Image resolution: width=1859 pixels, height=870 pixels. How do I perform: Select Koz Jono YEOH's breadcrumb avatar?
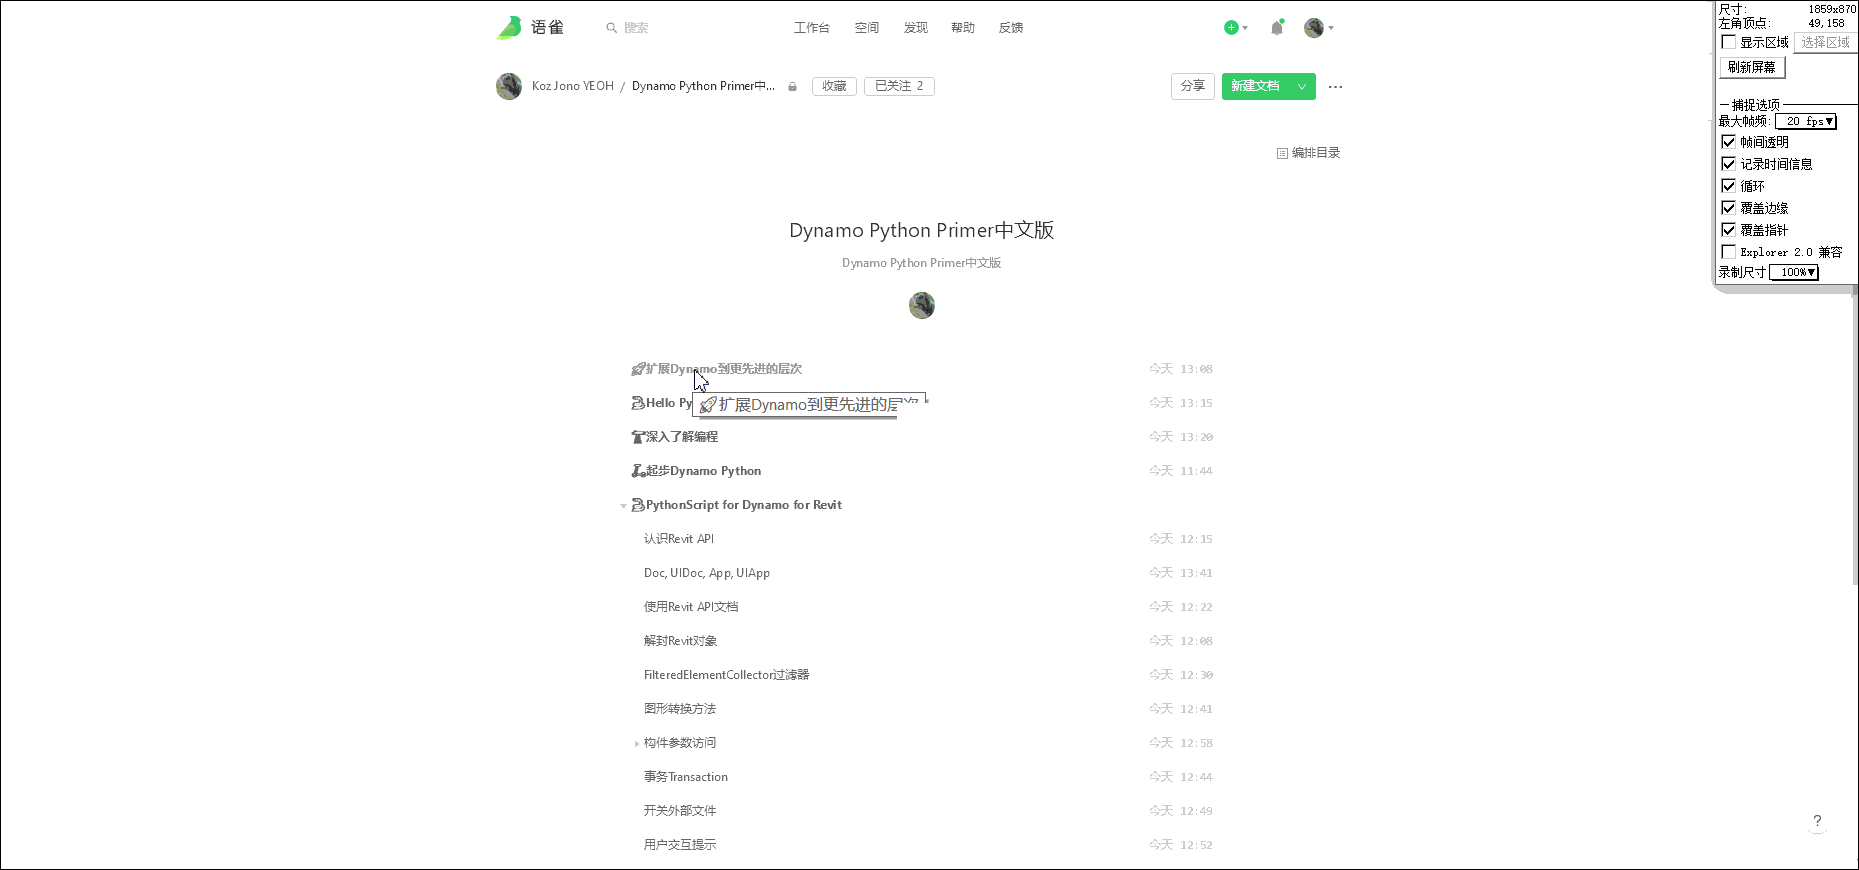509,86
